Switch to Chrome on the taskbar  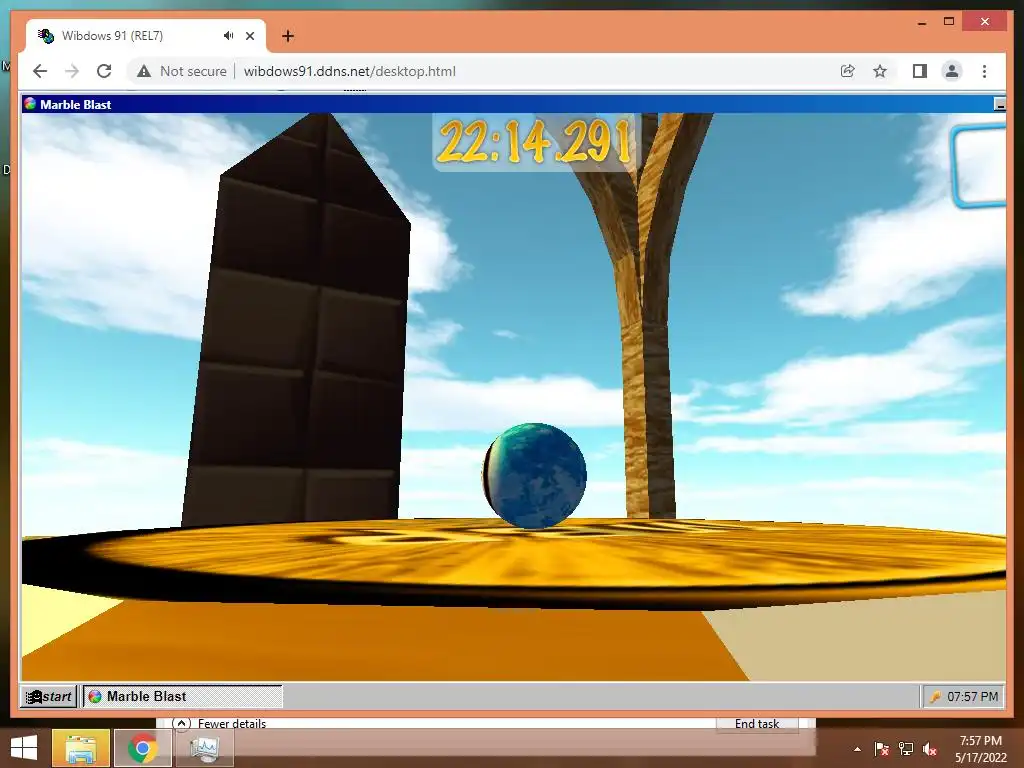click(x=143, y=748)
